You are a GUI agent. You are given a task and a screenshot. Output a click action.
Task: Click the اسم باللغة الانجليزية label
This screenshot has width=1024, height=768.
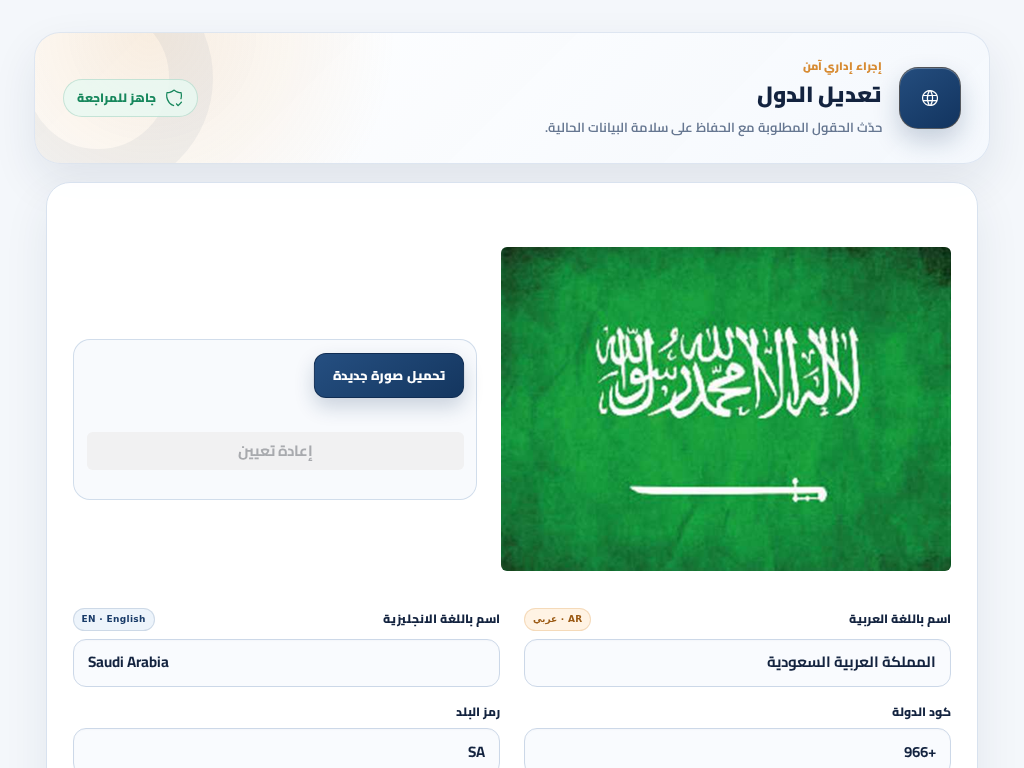(x=441, y=619)
